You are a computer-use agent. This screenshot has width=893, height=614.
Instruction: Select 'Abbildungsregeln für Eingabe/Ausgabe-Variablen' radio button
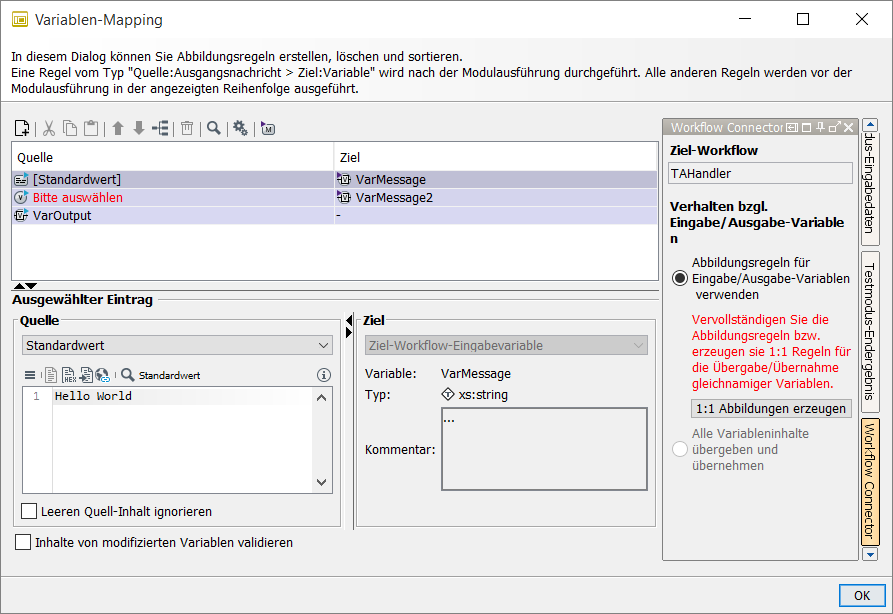(680, 278)
